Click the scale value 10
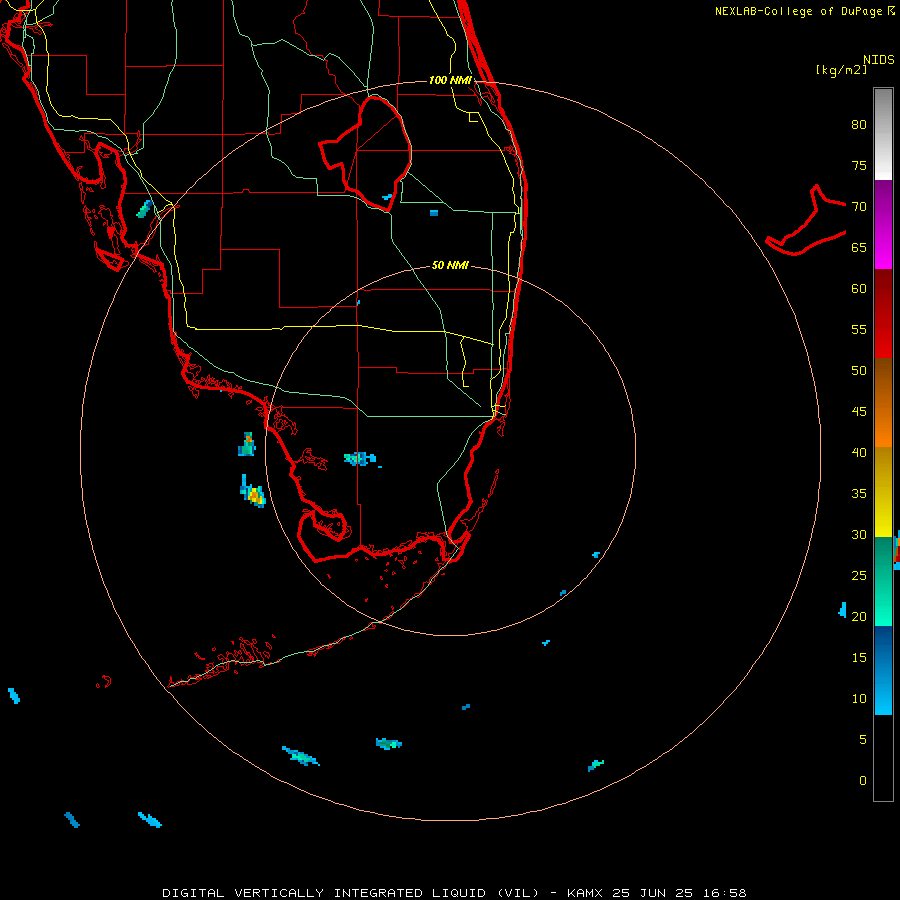This screenshot has height=900, width=900. [859, 699]
